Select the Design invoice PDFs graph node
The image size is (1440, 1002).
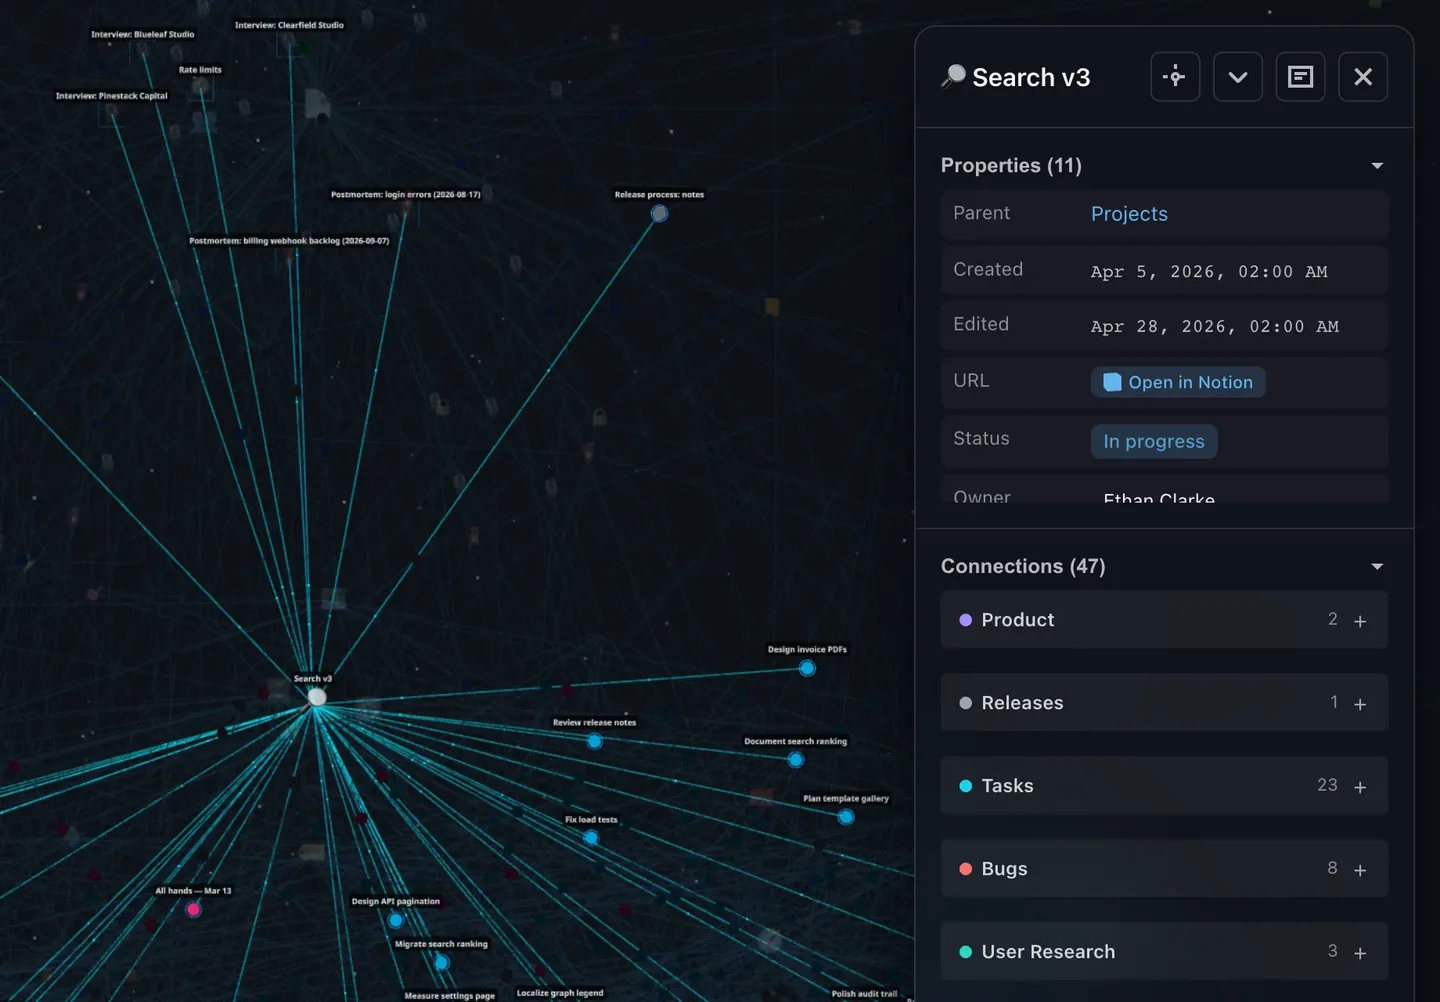(x=807, y=668)
